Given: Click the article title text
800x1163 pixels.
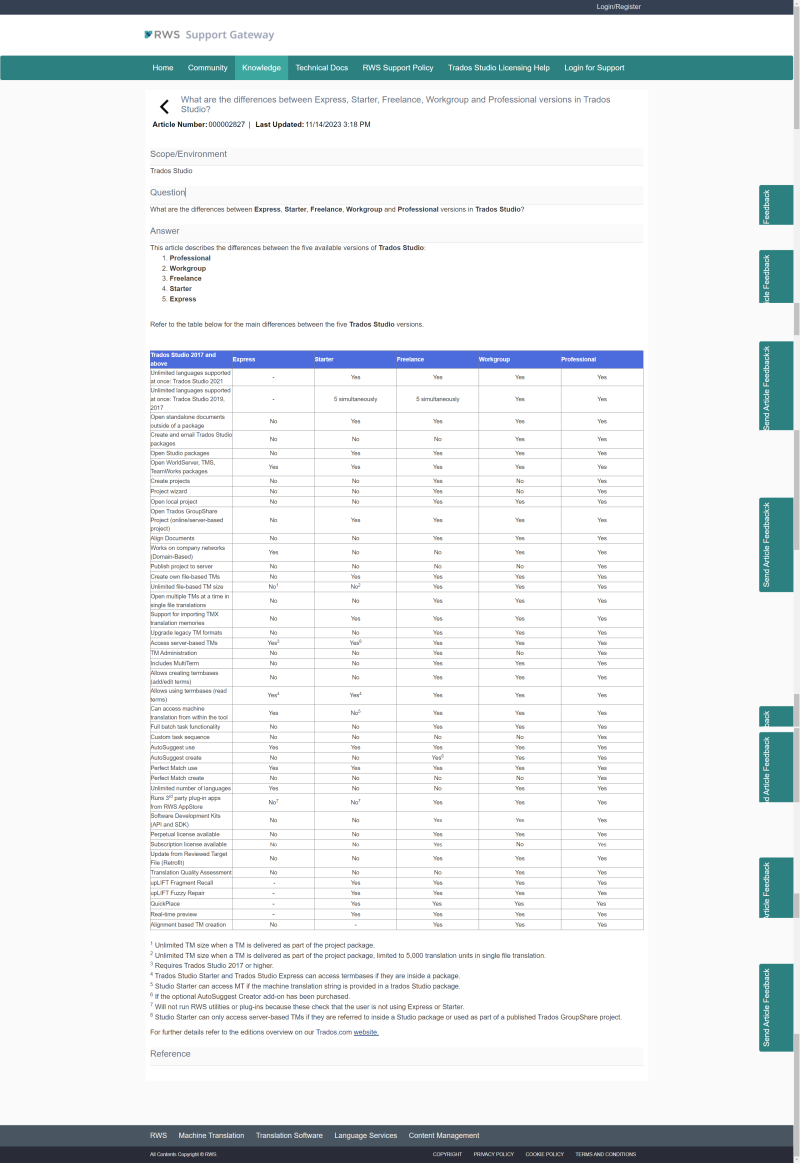Looking at the screenshot, I should click(395, 104).
